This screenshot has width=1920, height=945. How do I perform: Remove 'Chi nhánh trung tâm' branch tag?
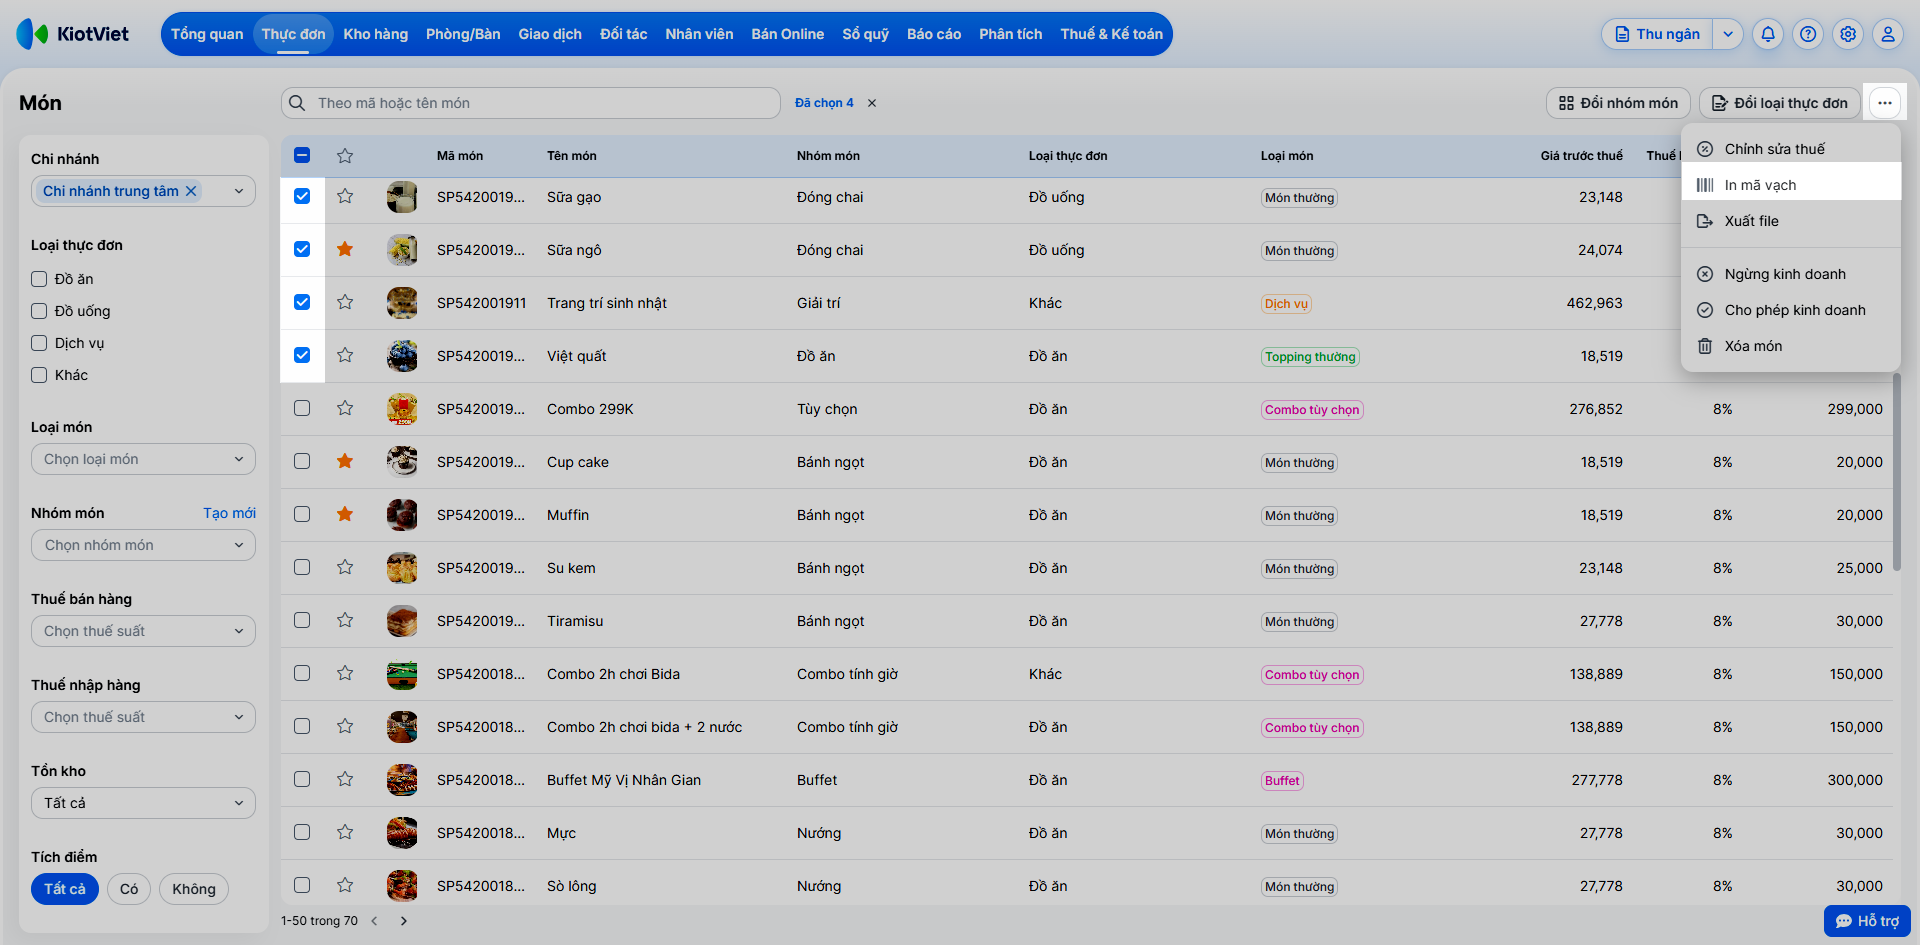191,191
